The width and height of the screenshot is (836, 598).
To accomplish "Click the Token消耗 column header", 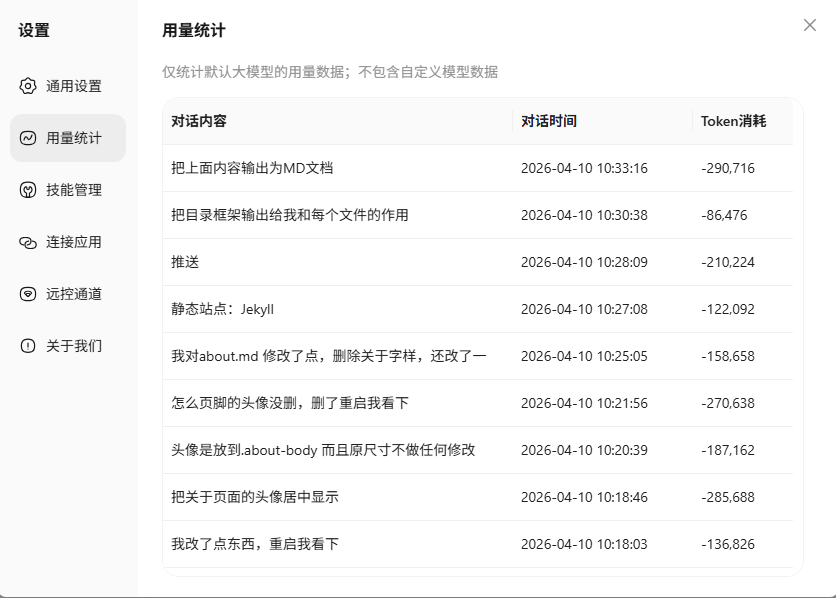I will click(x=733, y=121).
